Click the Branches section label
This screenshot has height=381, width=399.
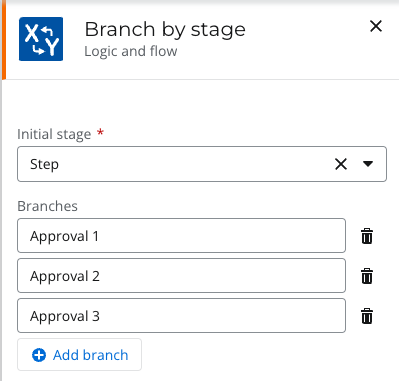tap(47, 206)
